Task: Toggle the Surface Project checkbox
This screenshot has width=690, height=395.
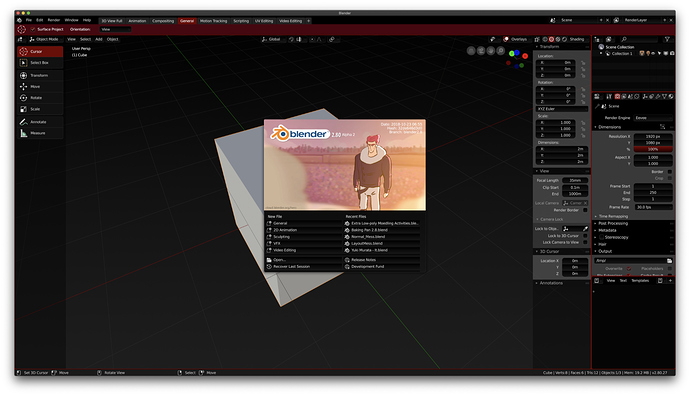Action: (x=33, y=29)
